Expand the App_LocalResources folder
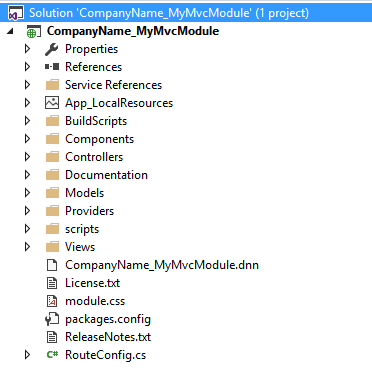Image resolution: width=372 pixels, height=375 pixels. click(27, 103)
